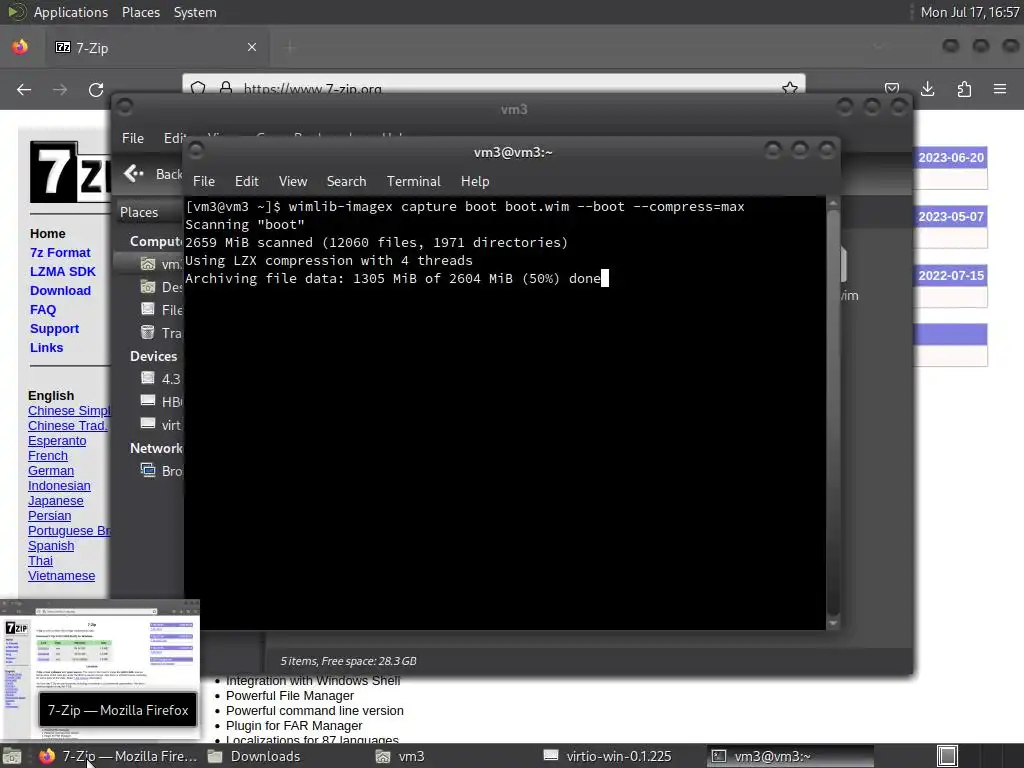The height and width of the screenshot is (768, 1024).
Task: Switch language to Vietnamese
Action: [61, 576]
